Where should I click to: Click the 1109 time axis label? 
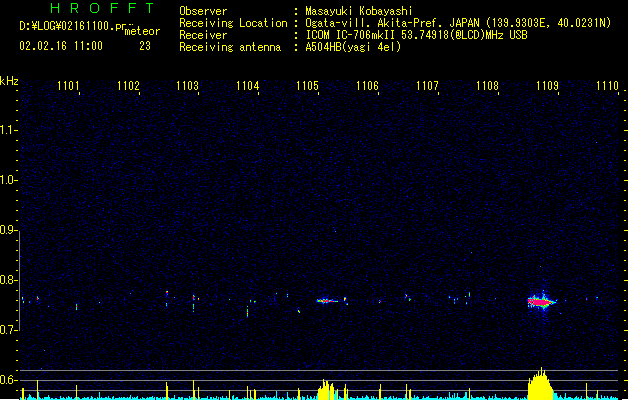tap(548, 85)
